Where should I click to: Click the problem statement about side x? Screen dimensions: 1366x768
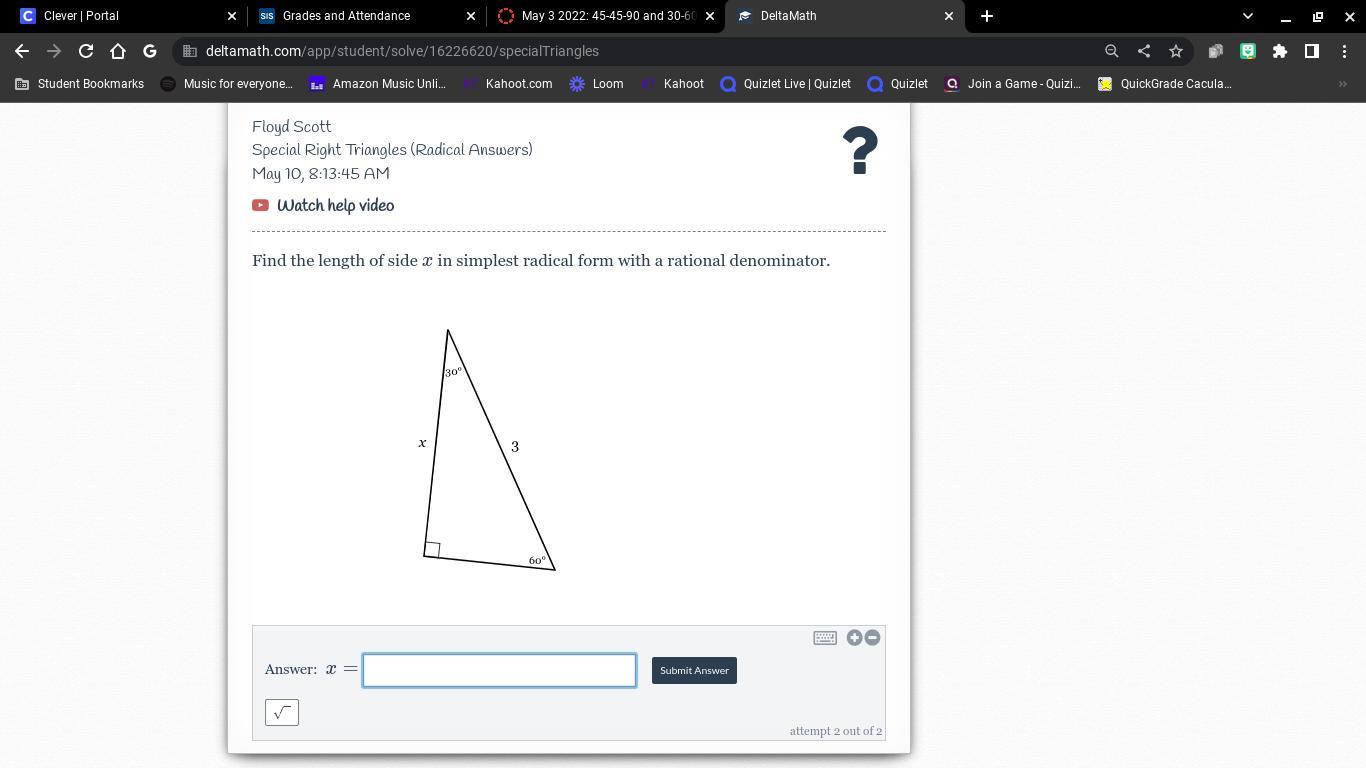(x=541, y=261)
